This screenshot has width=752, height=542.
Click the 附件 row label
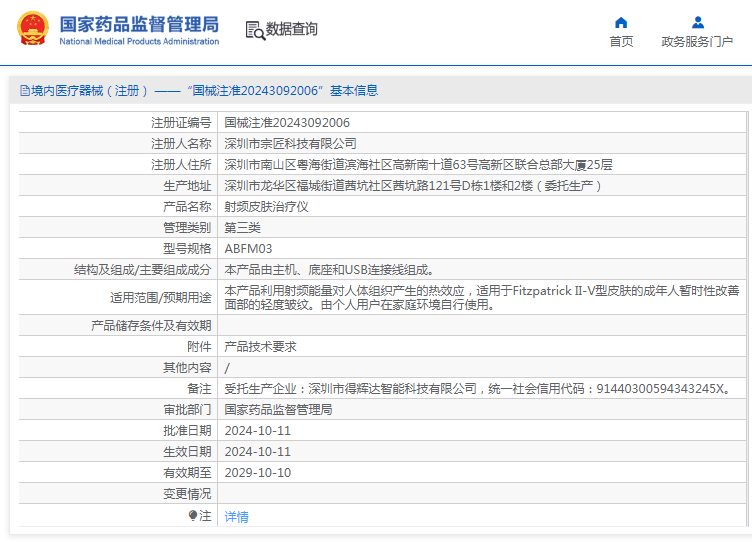pyautogui.click(x=199, y=347)
